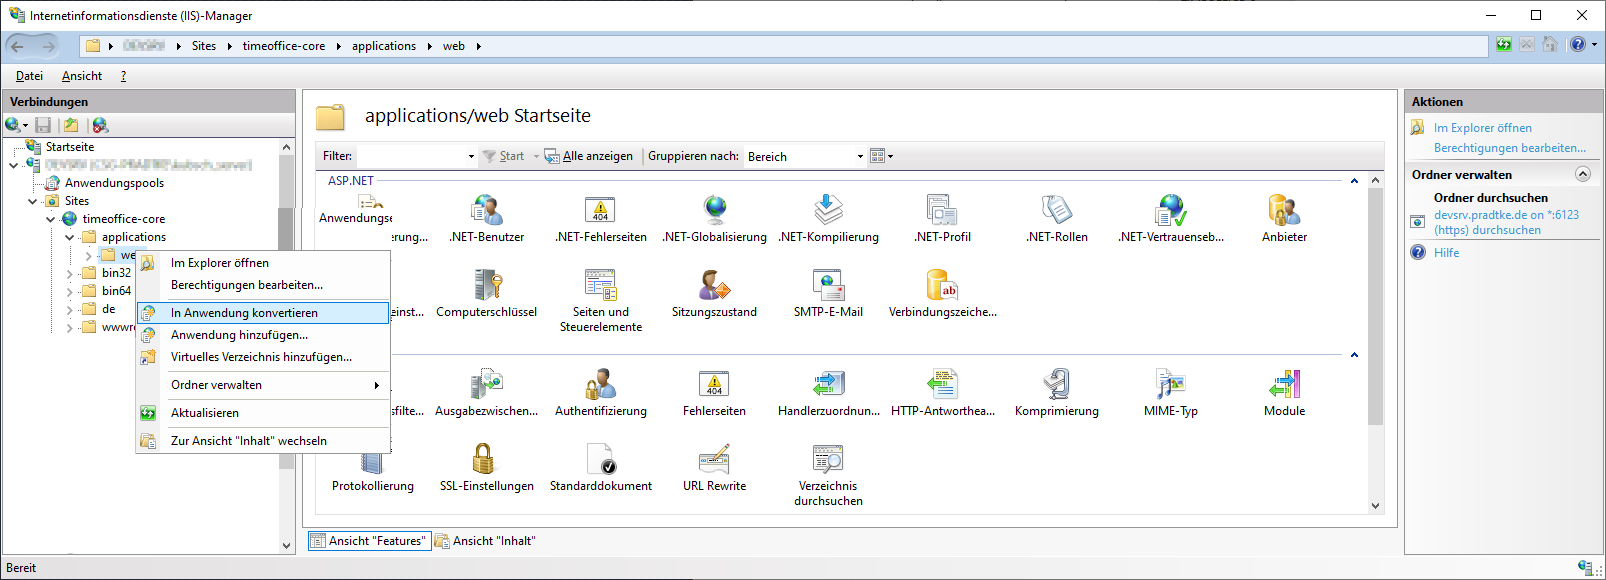Choose 'Berechtigungen bearbeiten...' in context menu
The width and height of the screenshot is (1606, 580).
pos(263,285)
